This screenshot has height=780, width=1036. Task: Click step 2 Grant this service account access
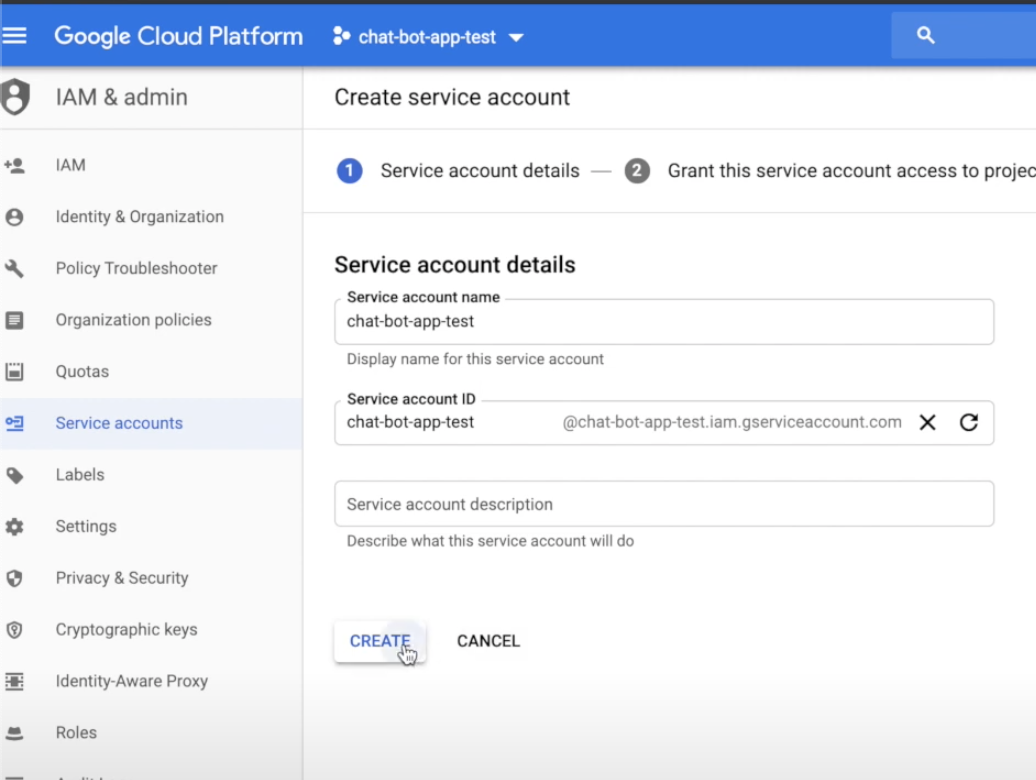pos(830,171)
